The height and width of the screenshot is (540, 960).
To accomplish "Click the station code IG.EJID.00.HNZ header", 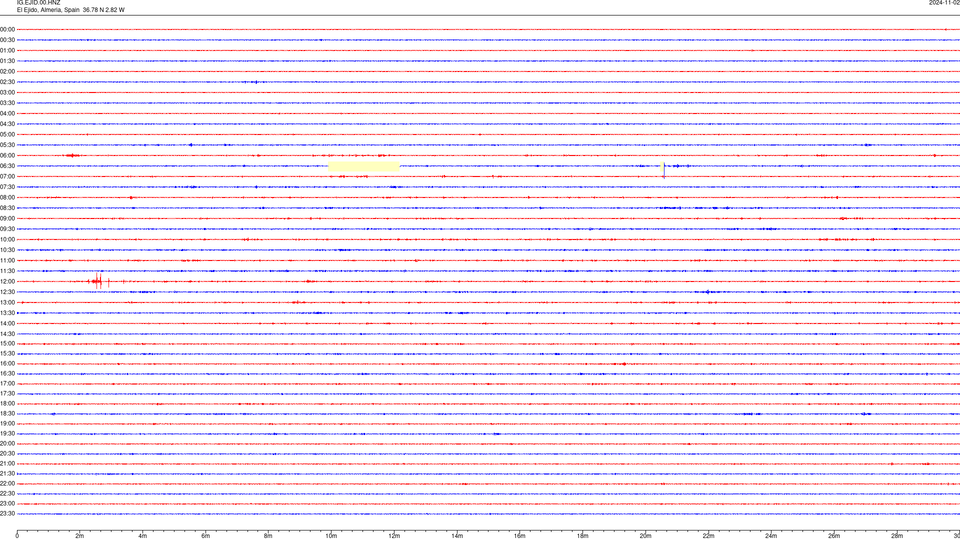I will coord(39,3).
